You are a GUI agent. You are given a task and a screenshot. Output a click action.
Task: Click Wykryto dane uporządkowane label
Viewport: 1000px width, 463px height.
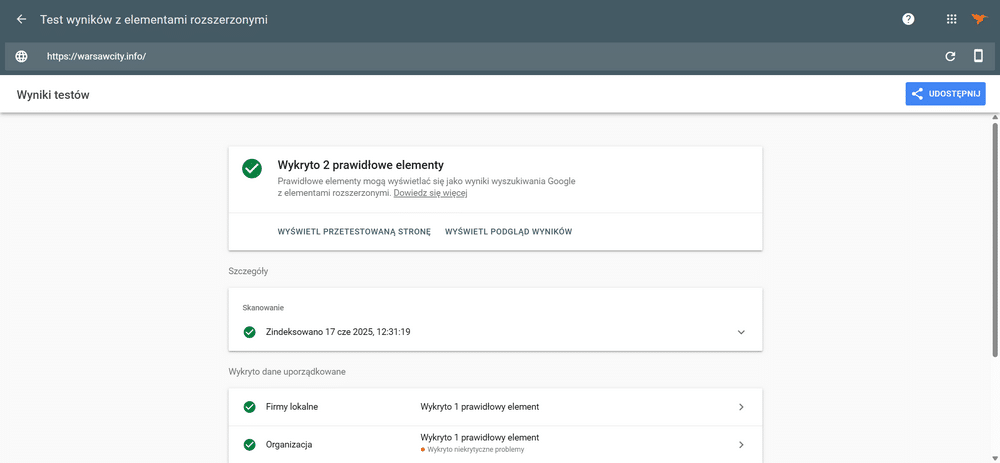click(287, 371)
